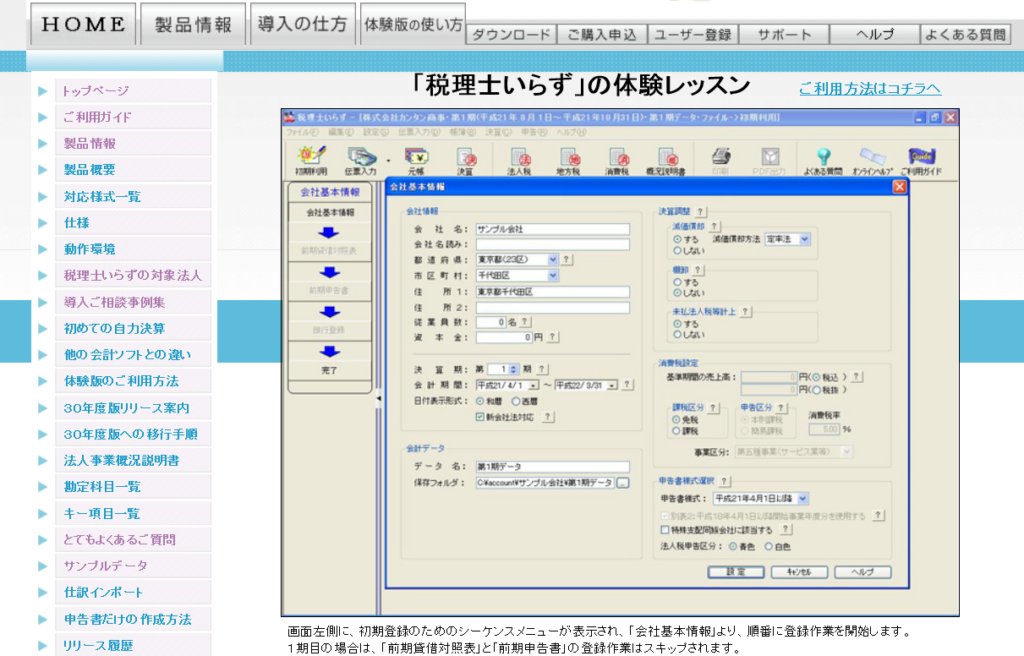1024x656 pixels.
Task: Click the ? help beside 決算調整
Action: [x=700, y=212]
